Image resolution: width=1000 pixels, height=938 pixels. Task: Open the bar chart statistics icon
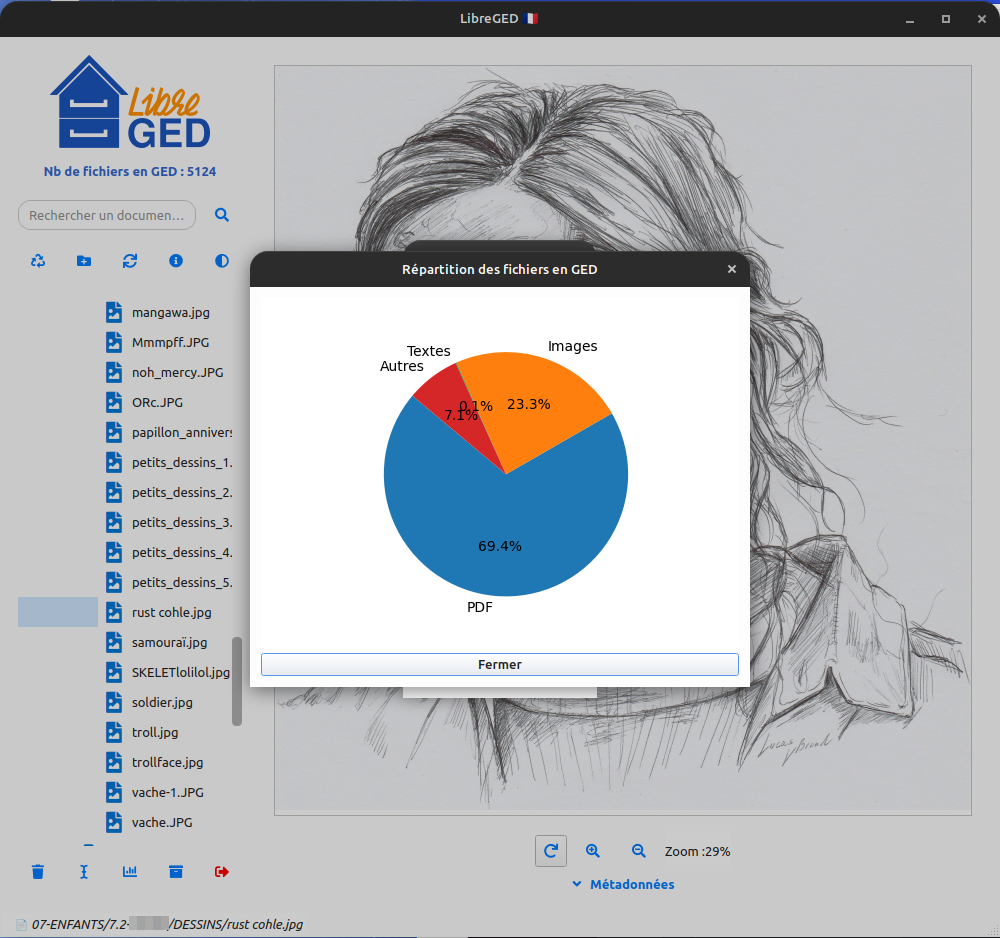coord(130,872)
